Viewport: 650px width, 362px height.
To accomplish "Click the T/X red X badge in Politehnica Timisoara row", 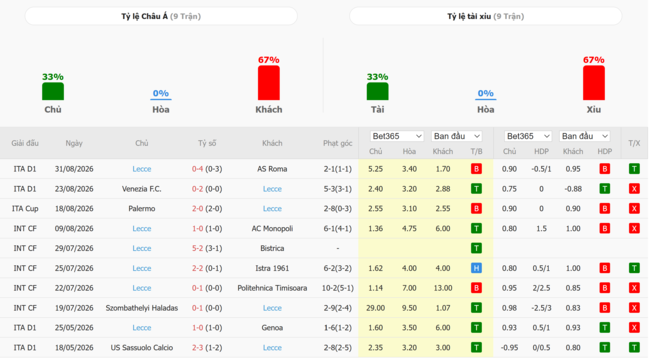I will click(634, 288).
